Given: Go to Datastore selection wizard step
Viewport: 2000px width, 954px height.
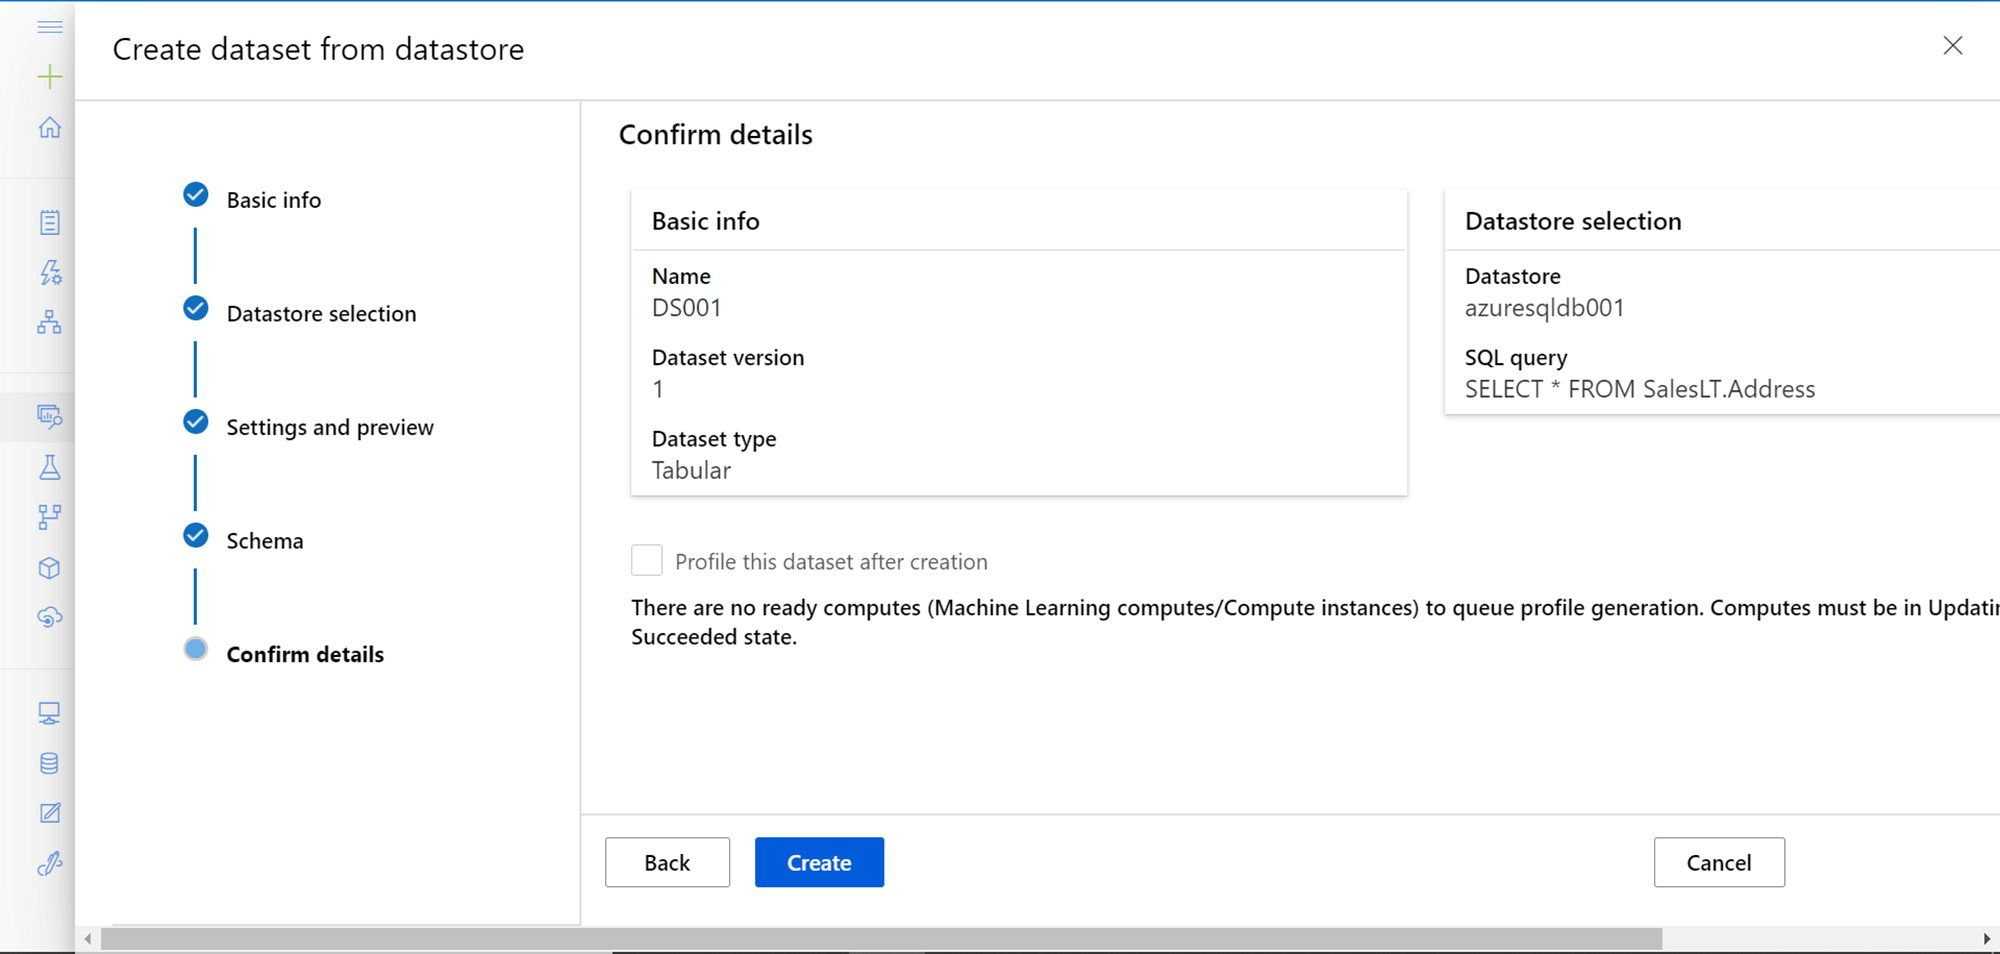Looking at the screenshot, I should pos(321,314).
